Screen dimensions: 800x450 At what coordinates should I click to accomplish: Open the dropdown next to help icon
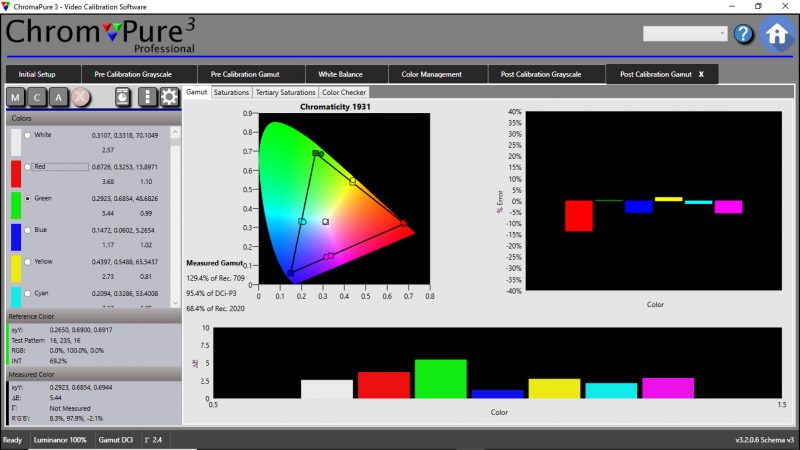(685, 34)
